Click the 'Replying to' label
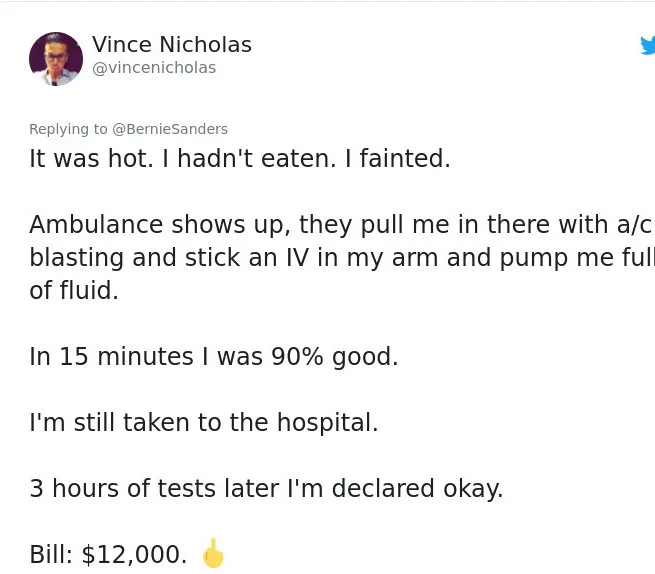 click(68, 129)
